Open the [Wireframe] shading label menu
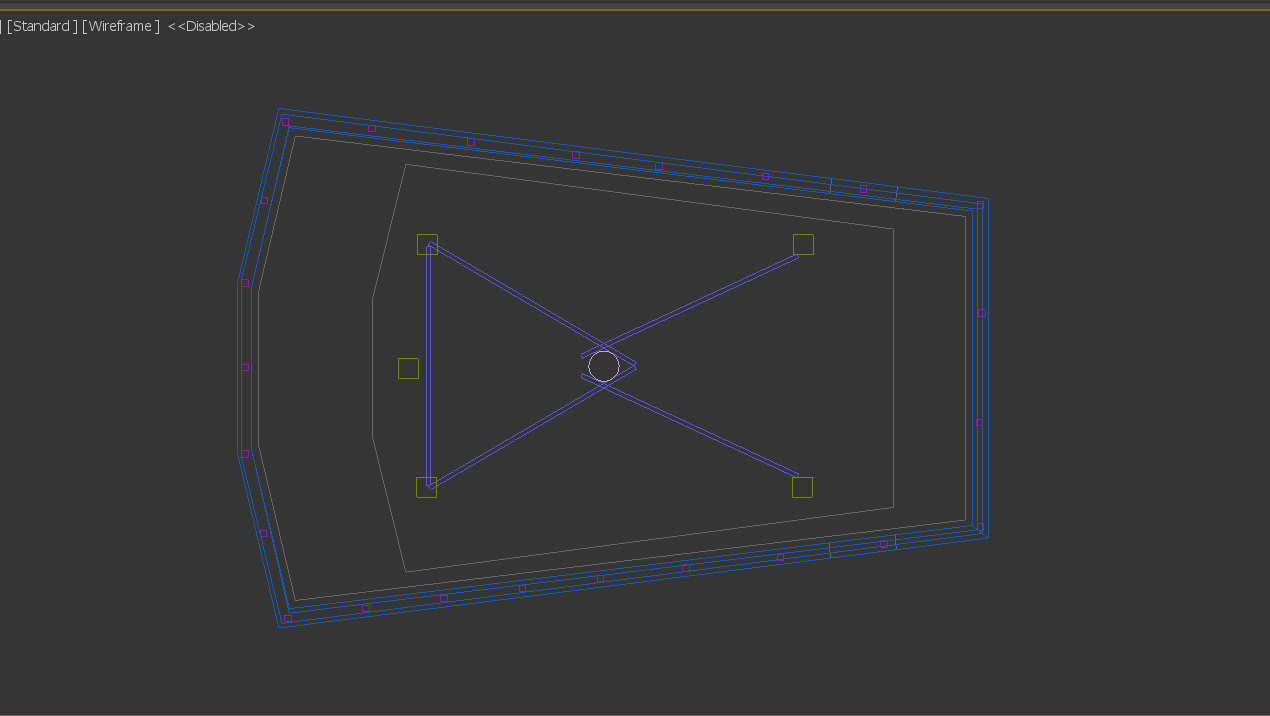The image size is (1270, 716). point(121,26)
